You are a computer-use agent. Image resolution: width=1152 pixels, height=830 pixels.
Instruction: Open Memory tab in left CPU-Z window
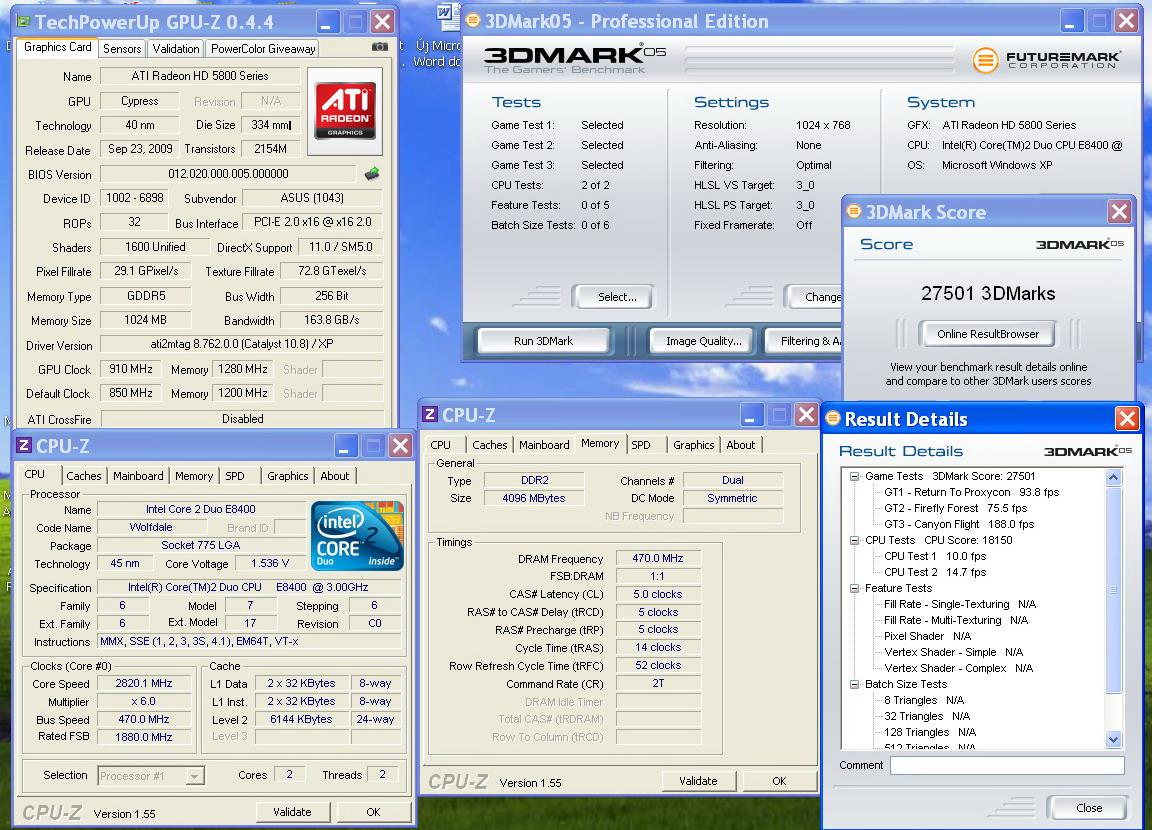coord(194,476)
